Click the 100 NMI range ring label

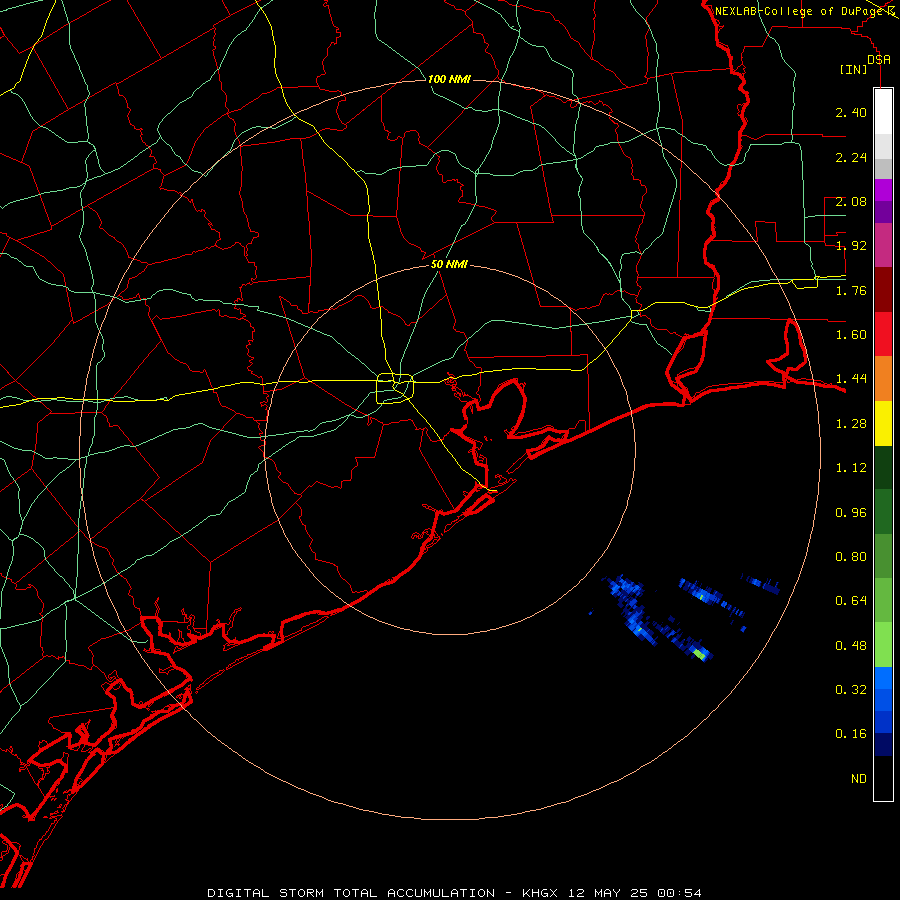(x=449, y=79)
